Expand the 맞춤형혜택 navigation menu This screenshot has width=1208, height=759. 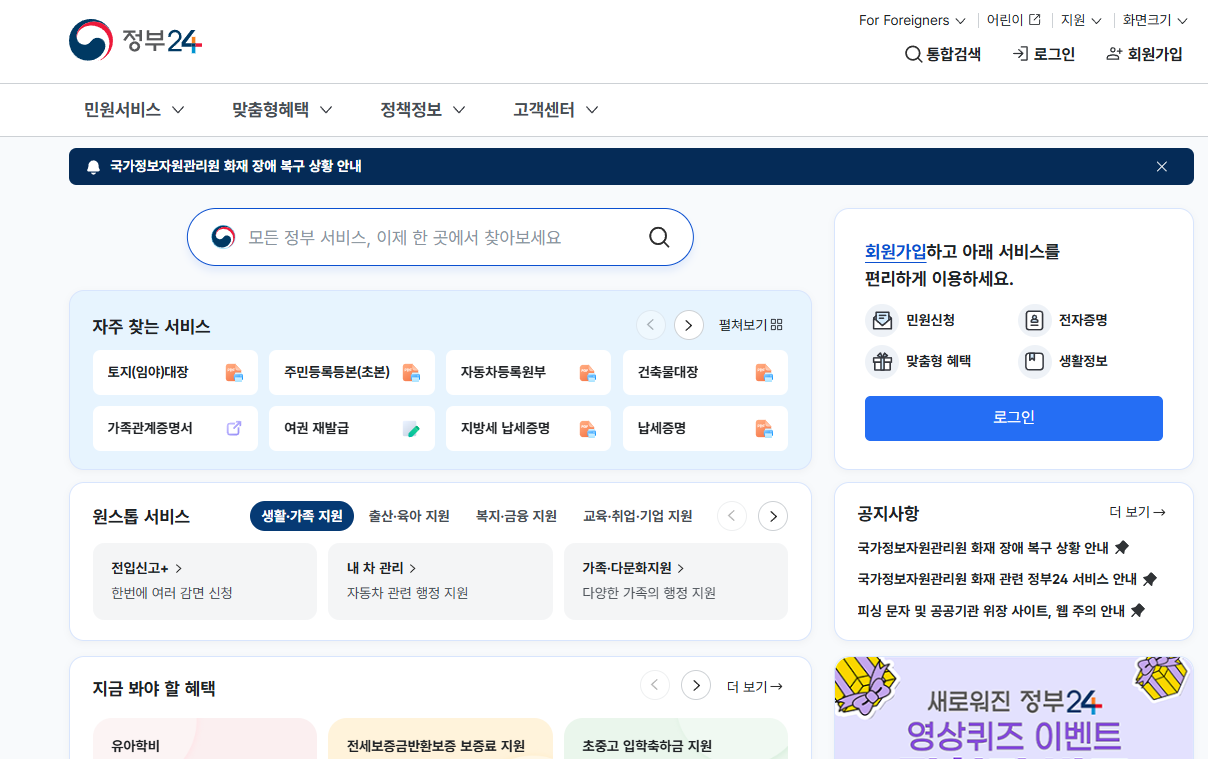tap(281, 110)
